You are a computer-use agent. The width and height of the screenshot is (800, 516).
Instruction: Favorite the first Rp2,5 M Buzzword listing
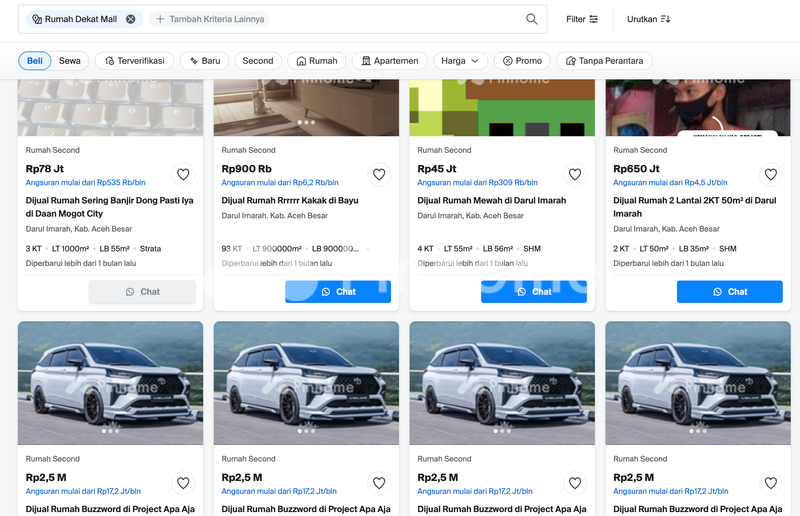pos(183,483)
